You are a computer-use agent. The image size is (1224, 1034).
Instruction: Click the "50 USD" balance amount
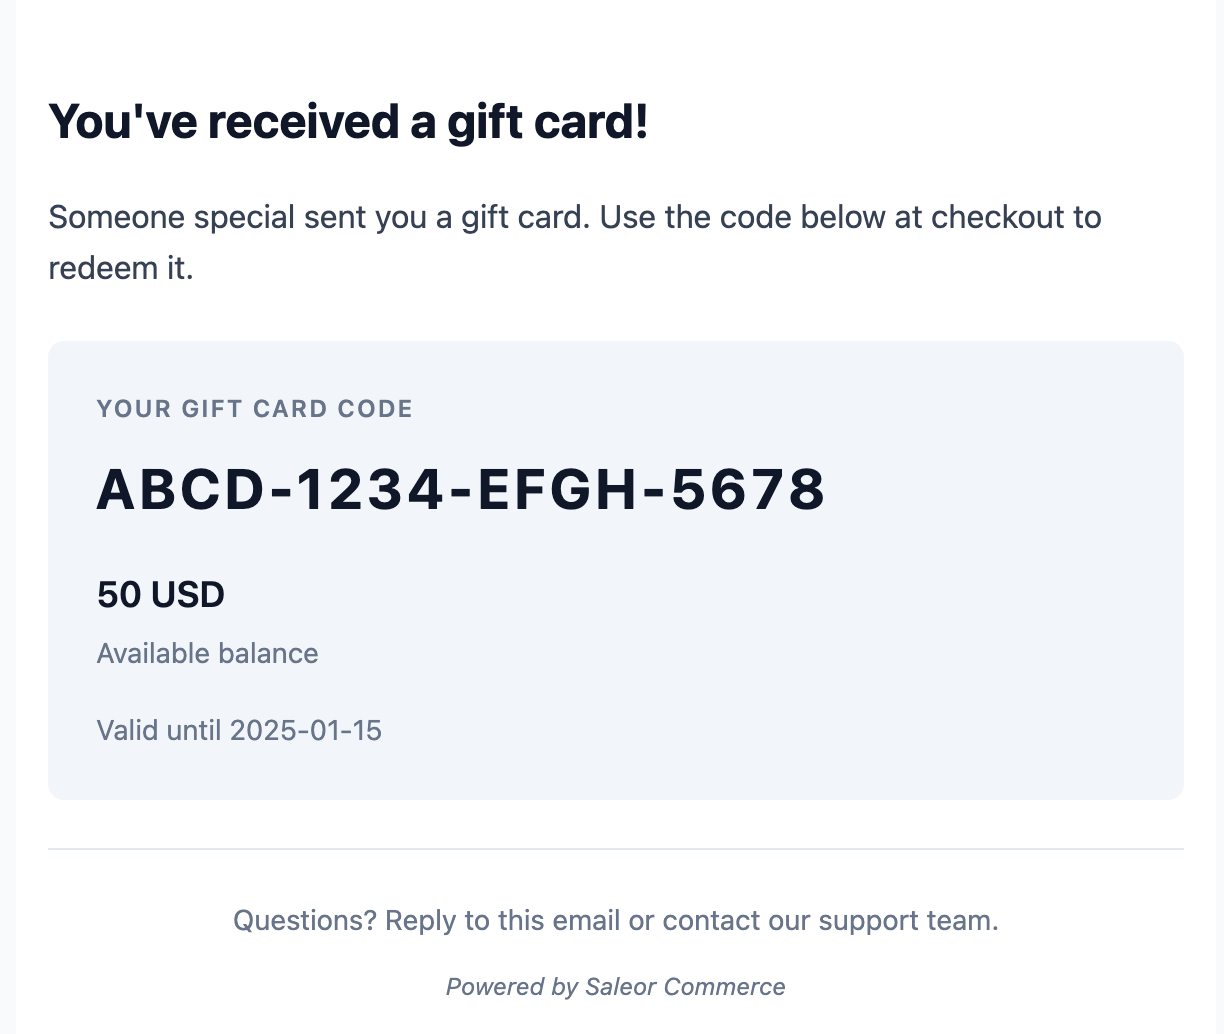[160, 595]
